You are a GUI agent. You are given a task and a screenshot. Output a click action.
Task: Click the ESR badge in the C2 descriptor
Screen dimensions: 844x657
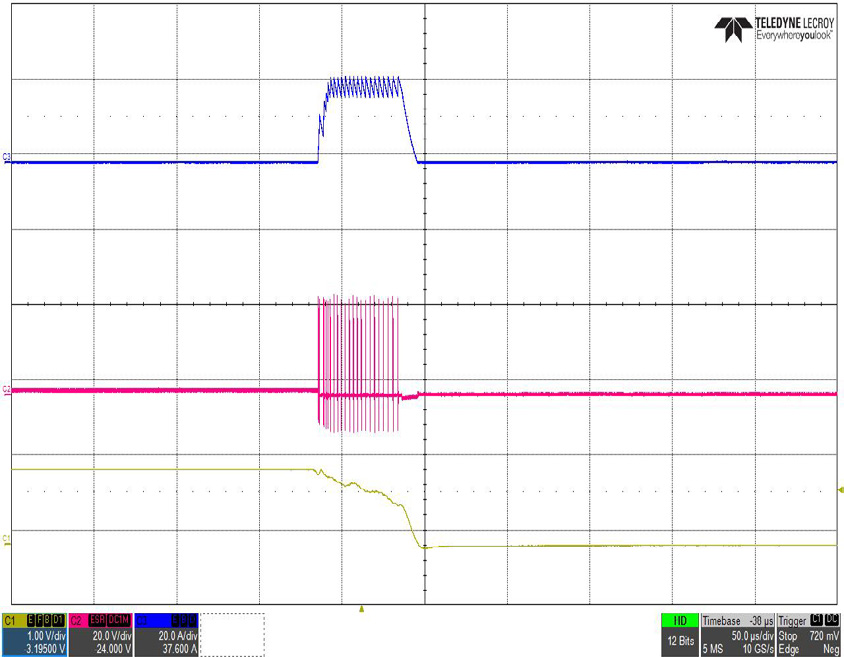point(97,621)
